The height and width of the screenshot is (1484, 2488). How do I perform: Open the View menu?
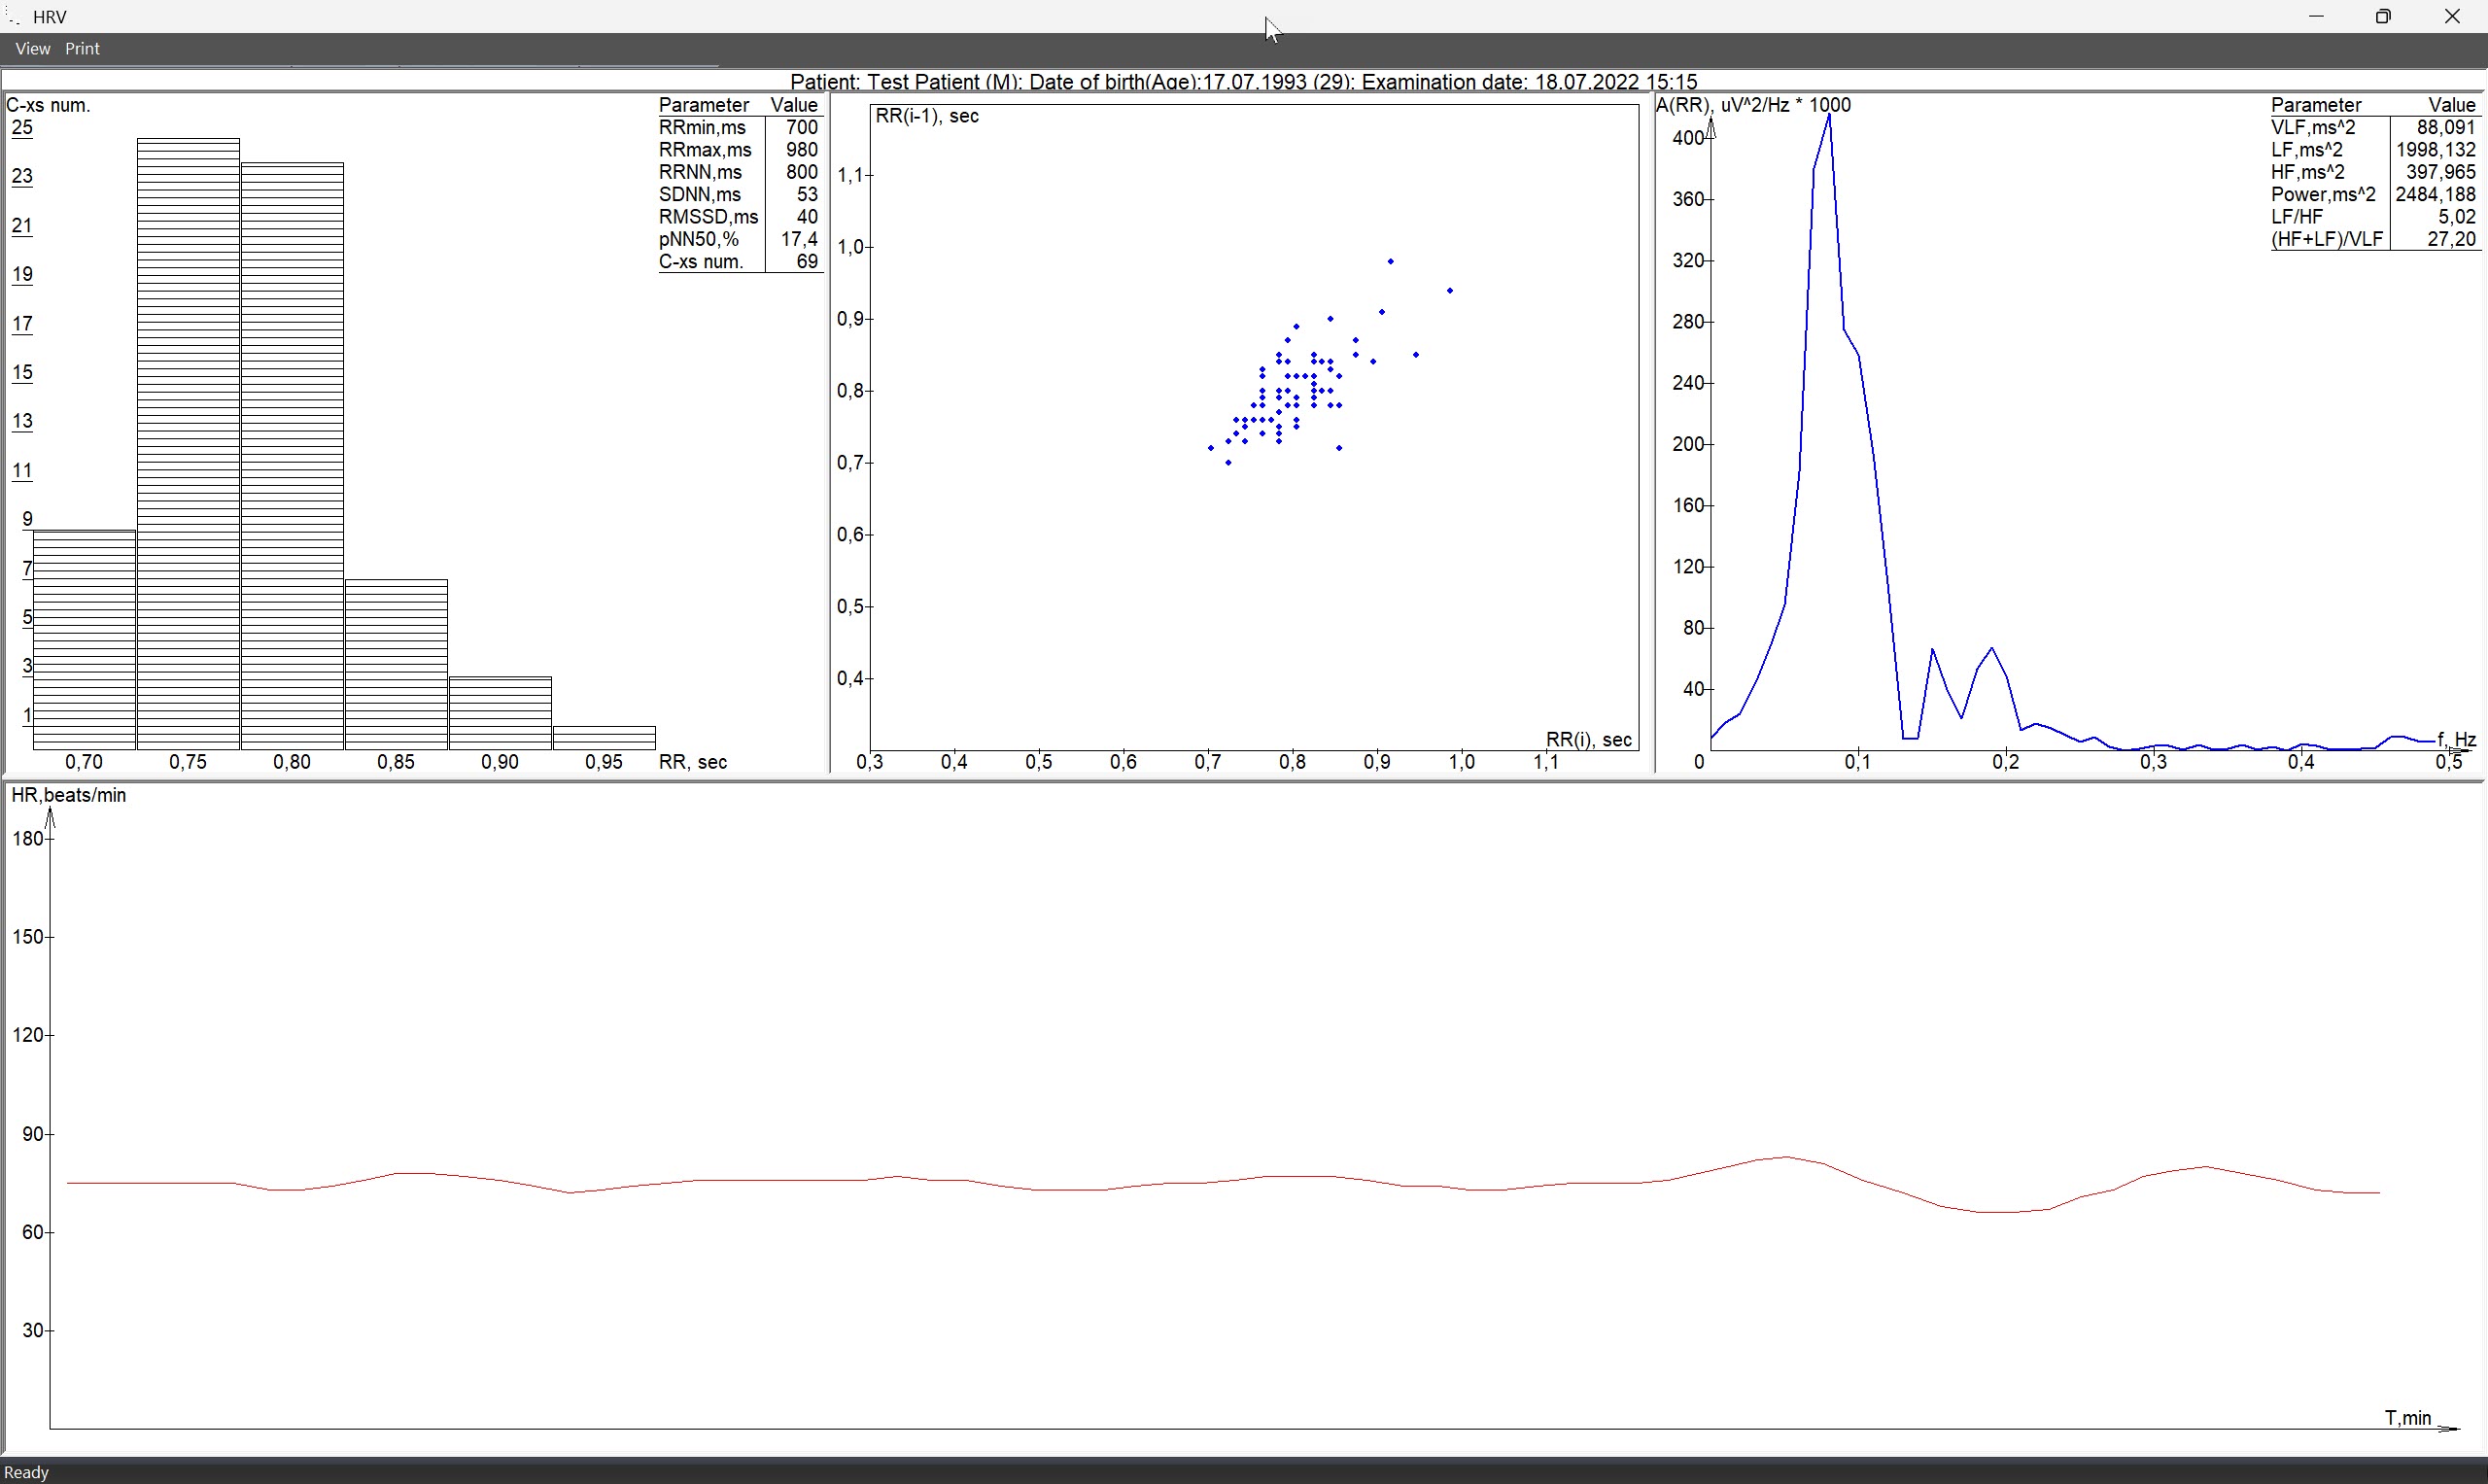(33, 48)
